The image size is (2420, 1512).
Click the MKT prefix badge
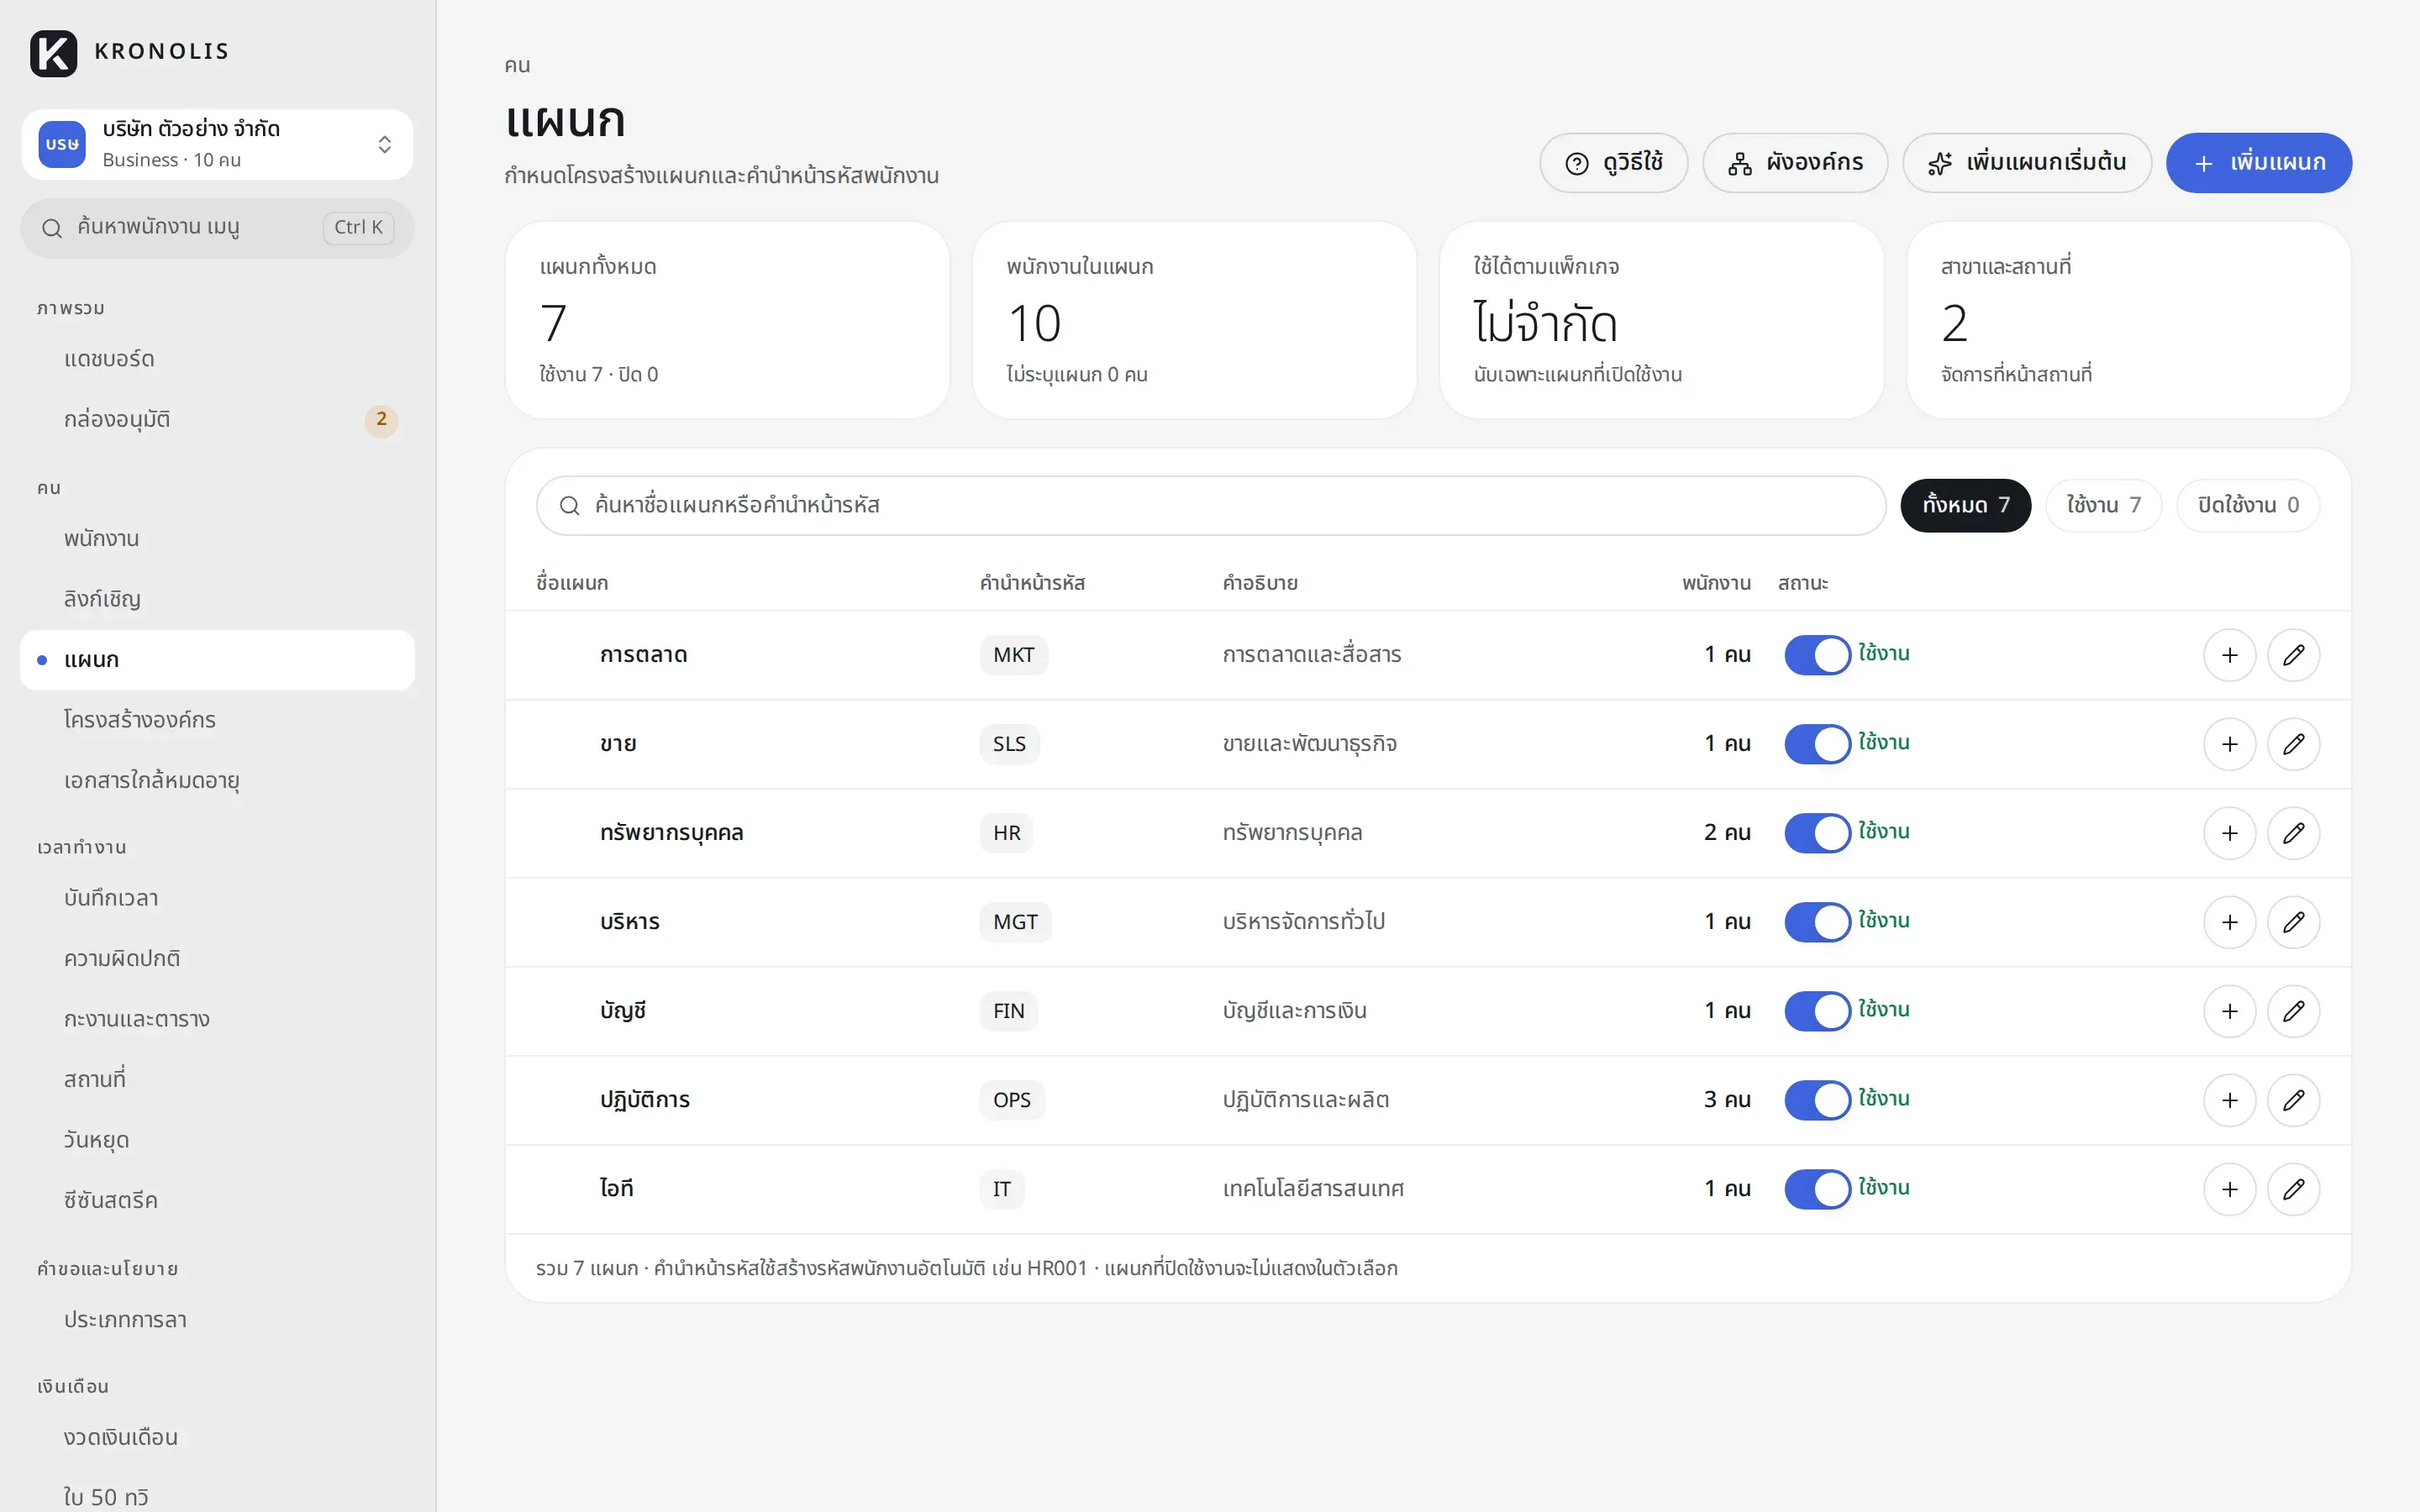click(1013, 655)
